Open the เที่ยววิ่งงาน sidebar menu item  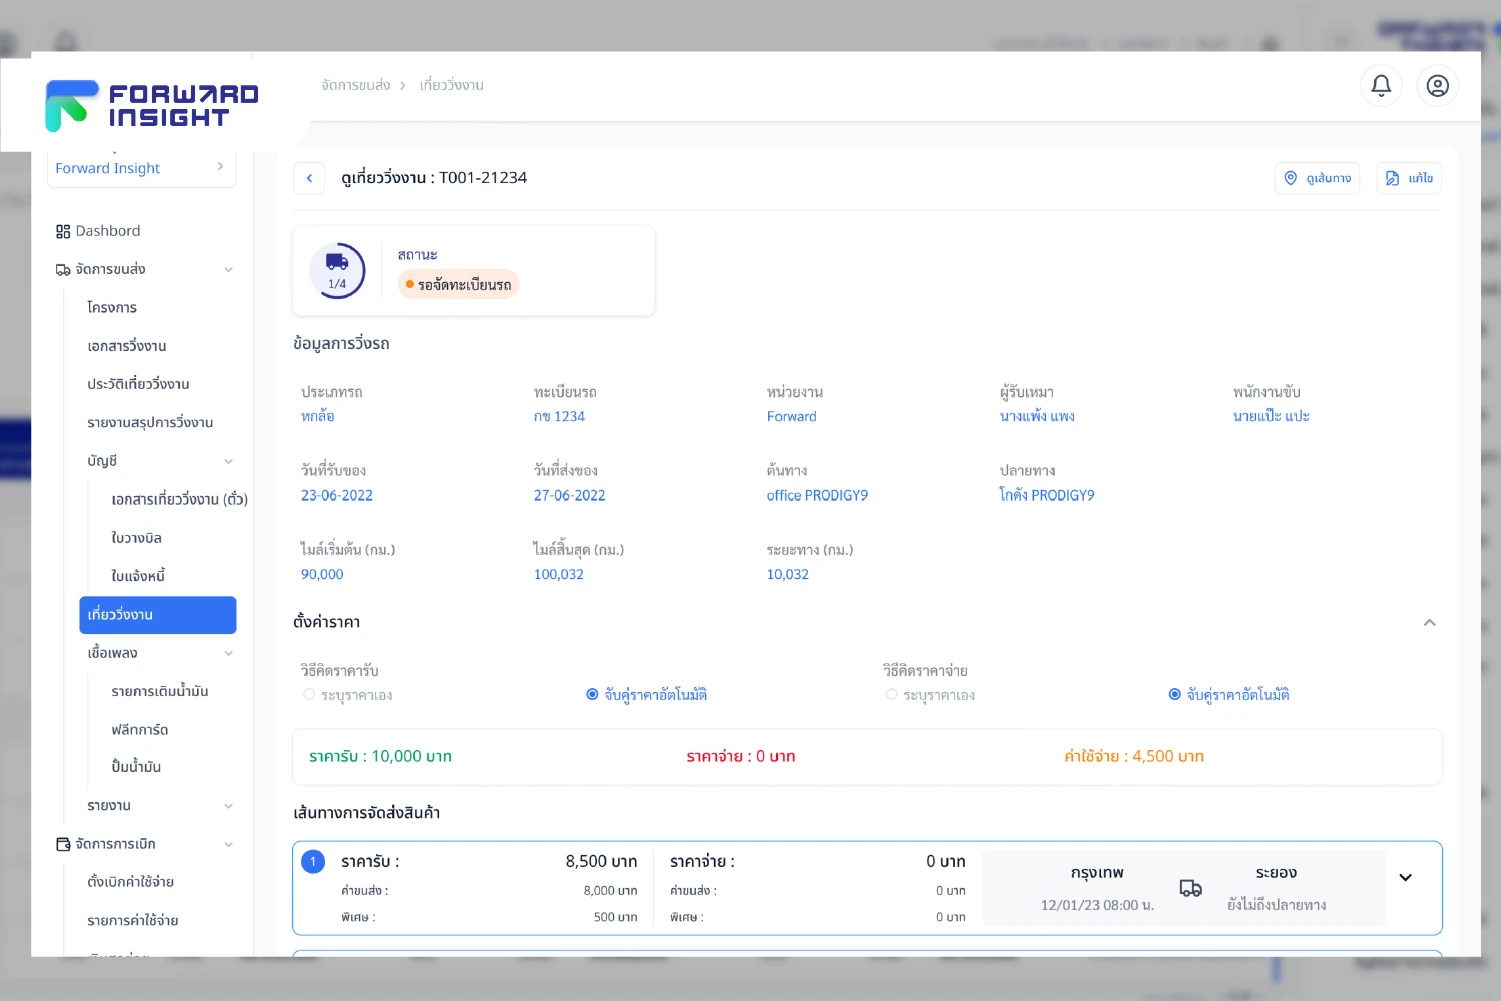[157, 615]
